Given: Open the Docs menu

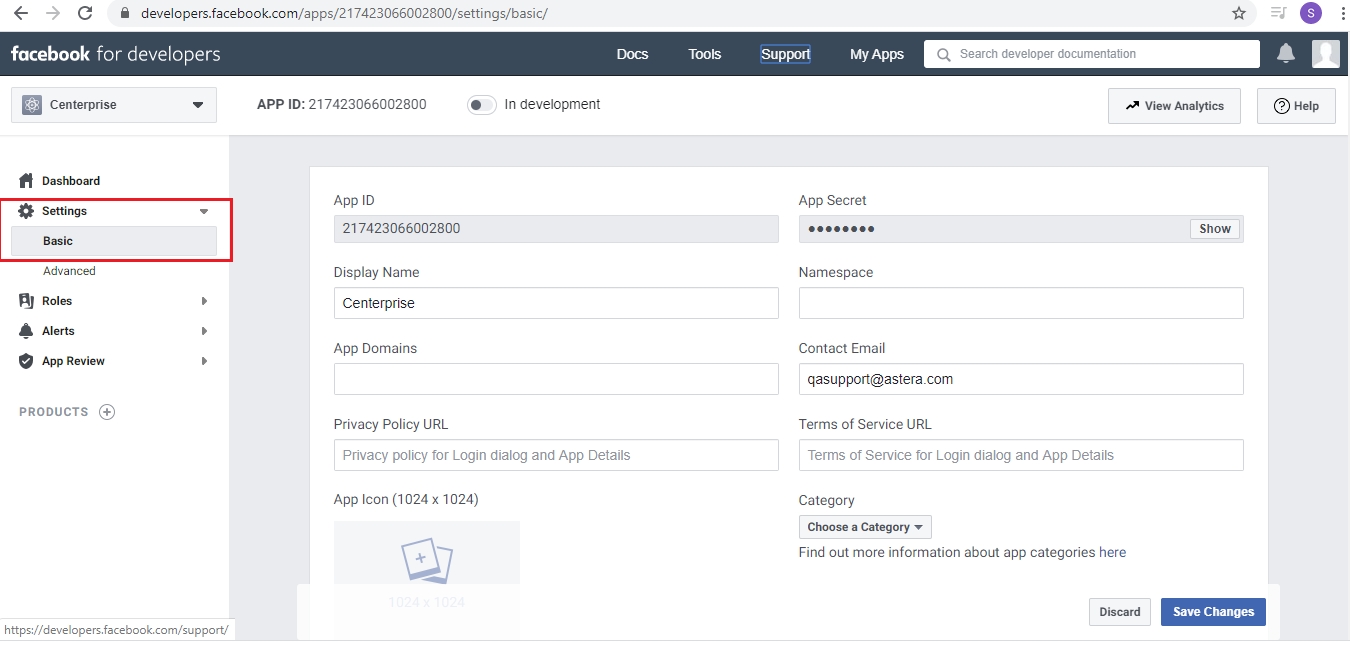Looking at the screenshot, I should click(x=632, y=54).
